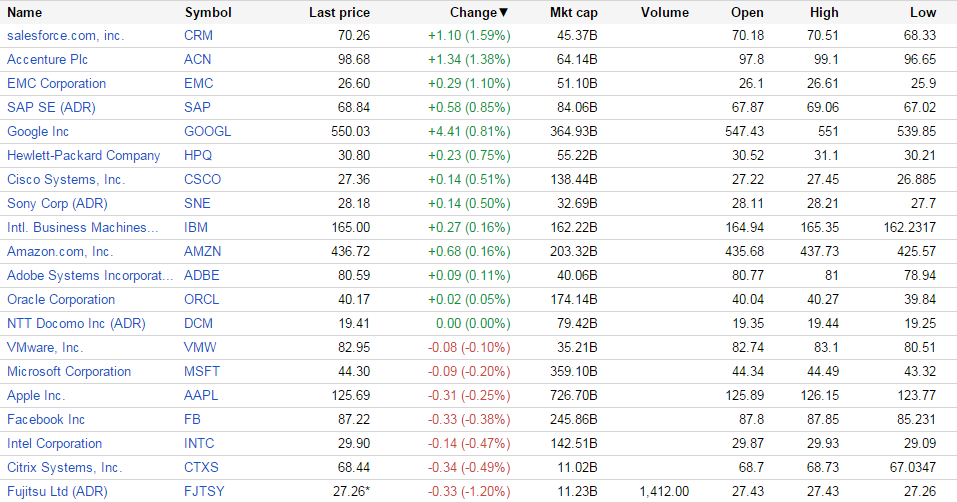Sort stocks by Name column header

point(25,13)
